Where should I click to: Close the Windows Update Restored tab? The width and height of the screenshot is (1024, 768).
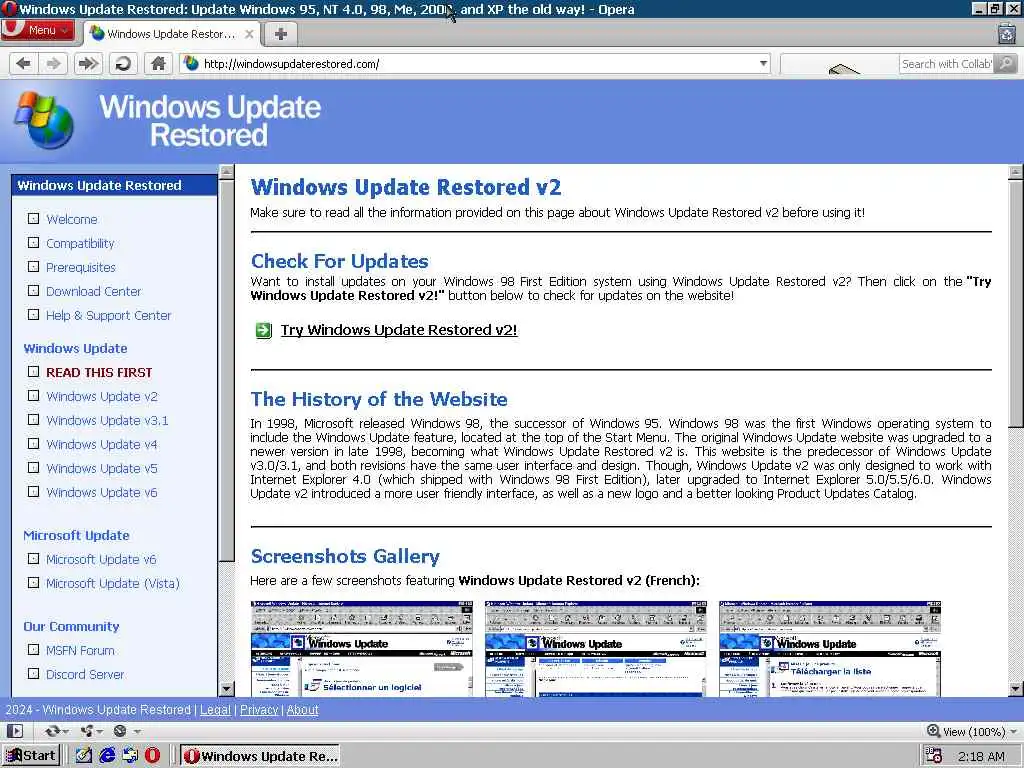(249, 34)
